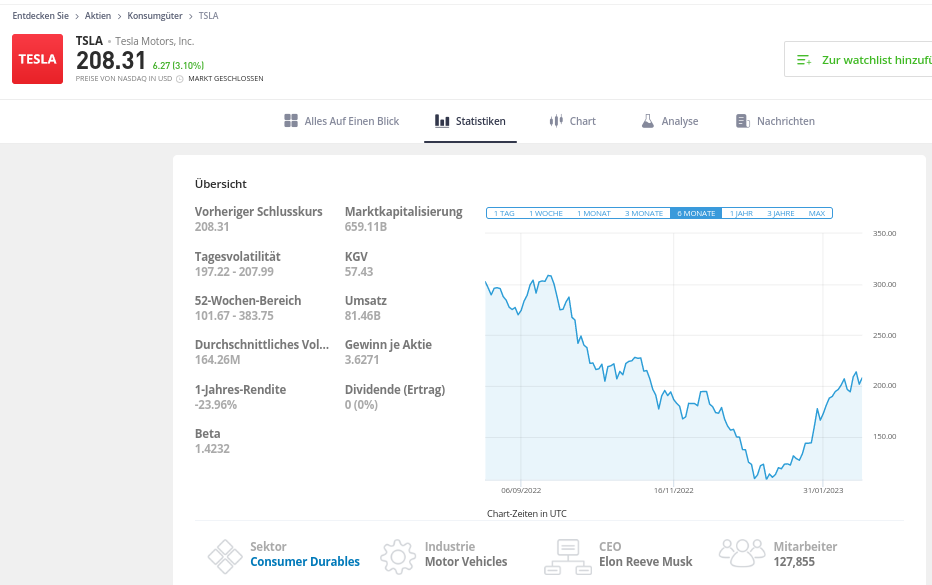The height and width of the screenshot is (585, 932).
Task: Click the price 208.31 in the header
Action: [x=111, y=61]
